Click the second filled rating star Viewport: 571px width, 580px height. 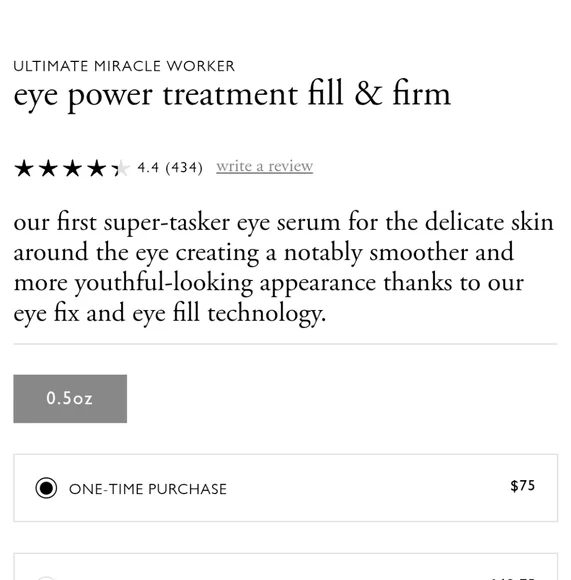coord(48,168)
